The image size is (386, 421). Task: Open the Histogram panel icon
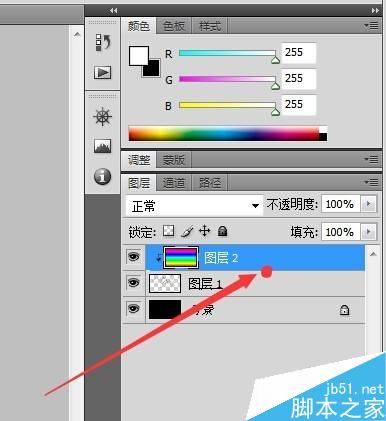tap(102, 146)
